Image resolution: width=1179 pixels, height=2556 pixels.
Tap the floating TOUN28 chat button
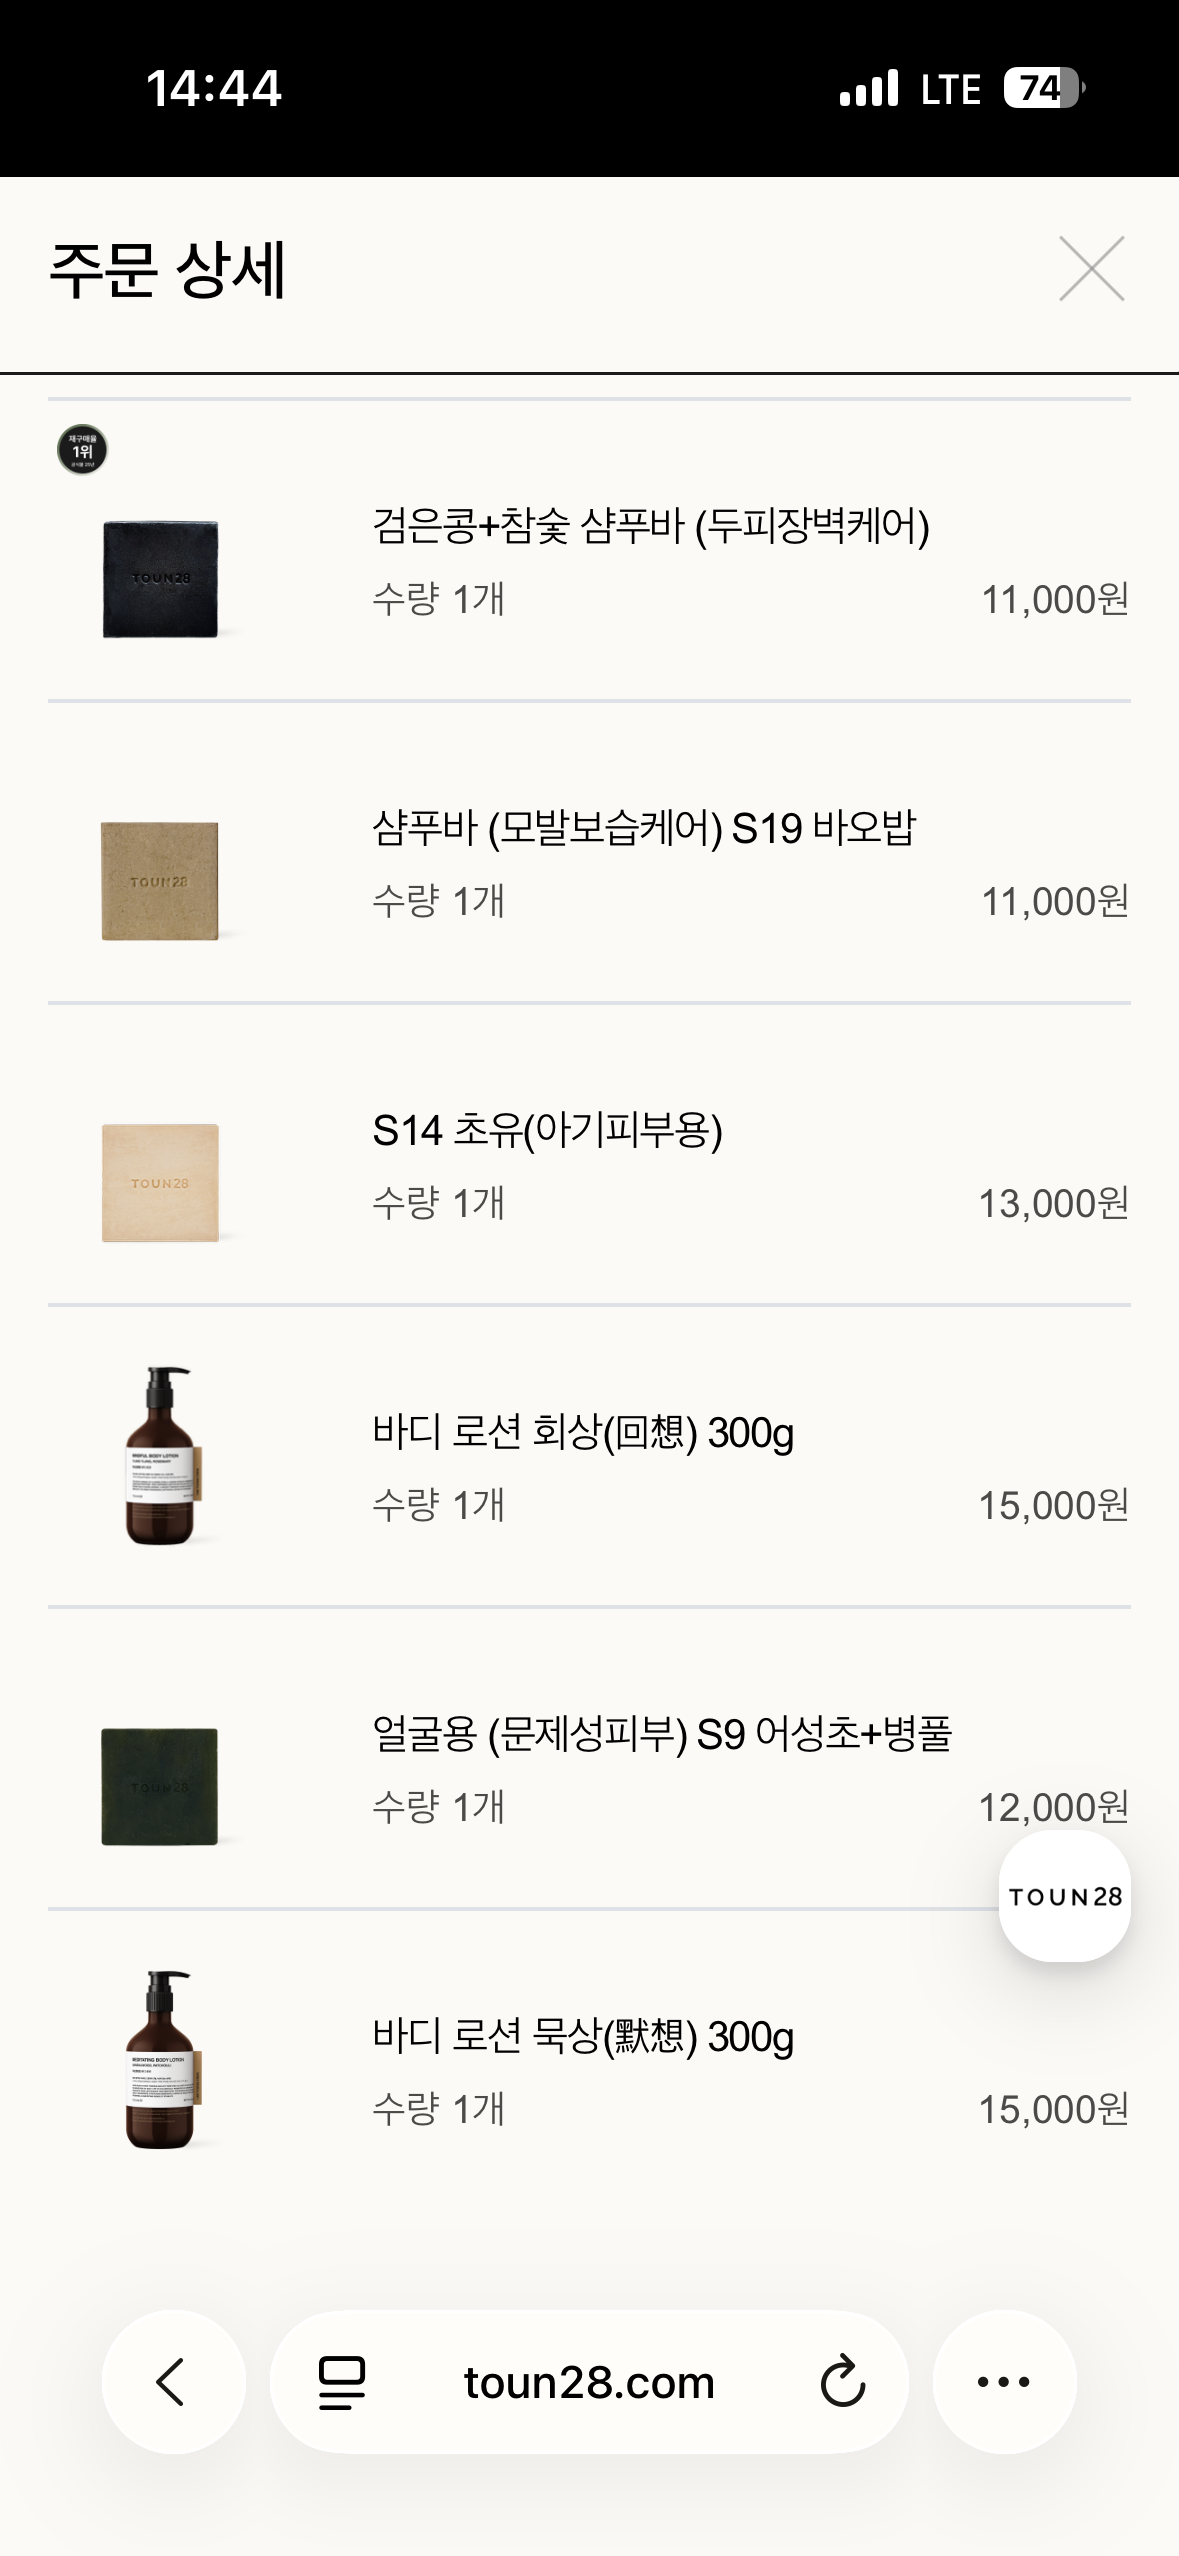tap(1065, 1896)
